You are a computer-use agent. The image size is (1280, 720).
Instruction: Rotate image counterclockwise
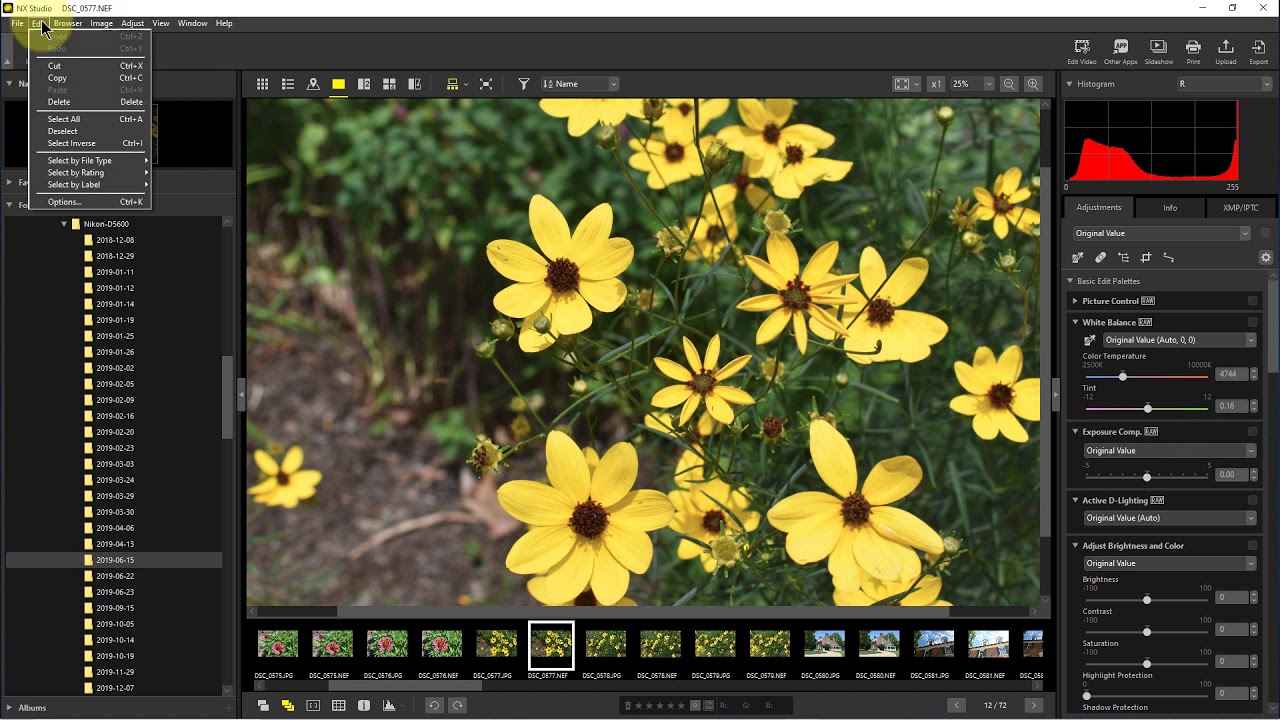click(x=434, y=706)
